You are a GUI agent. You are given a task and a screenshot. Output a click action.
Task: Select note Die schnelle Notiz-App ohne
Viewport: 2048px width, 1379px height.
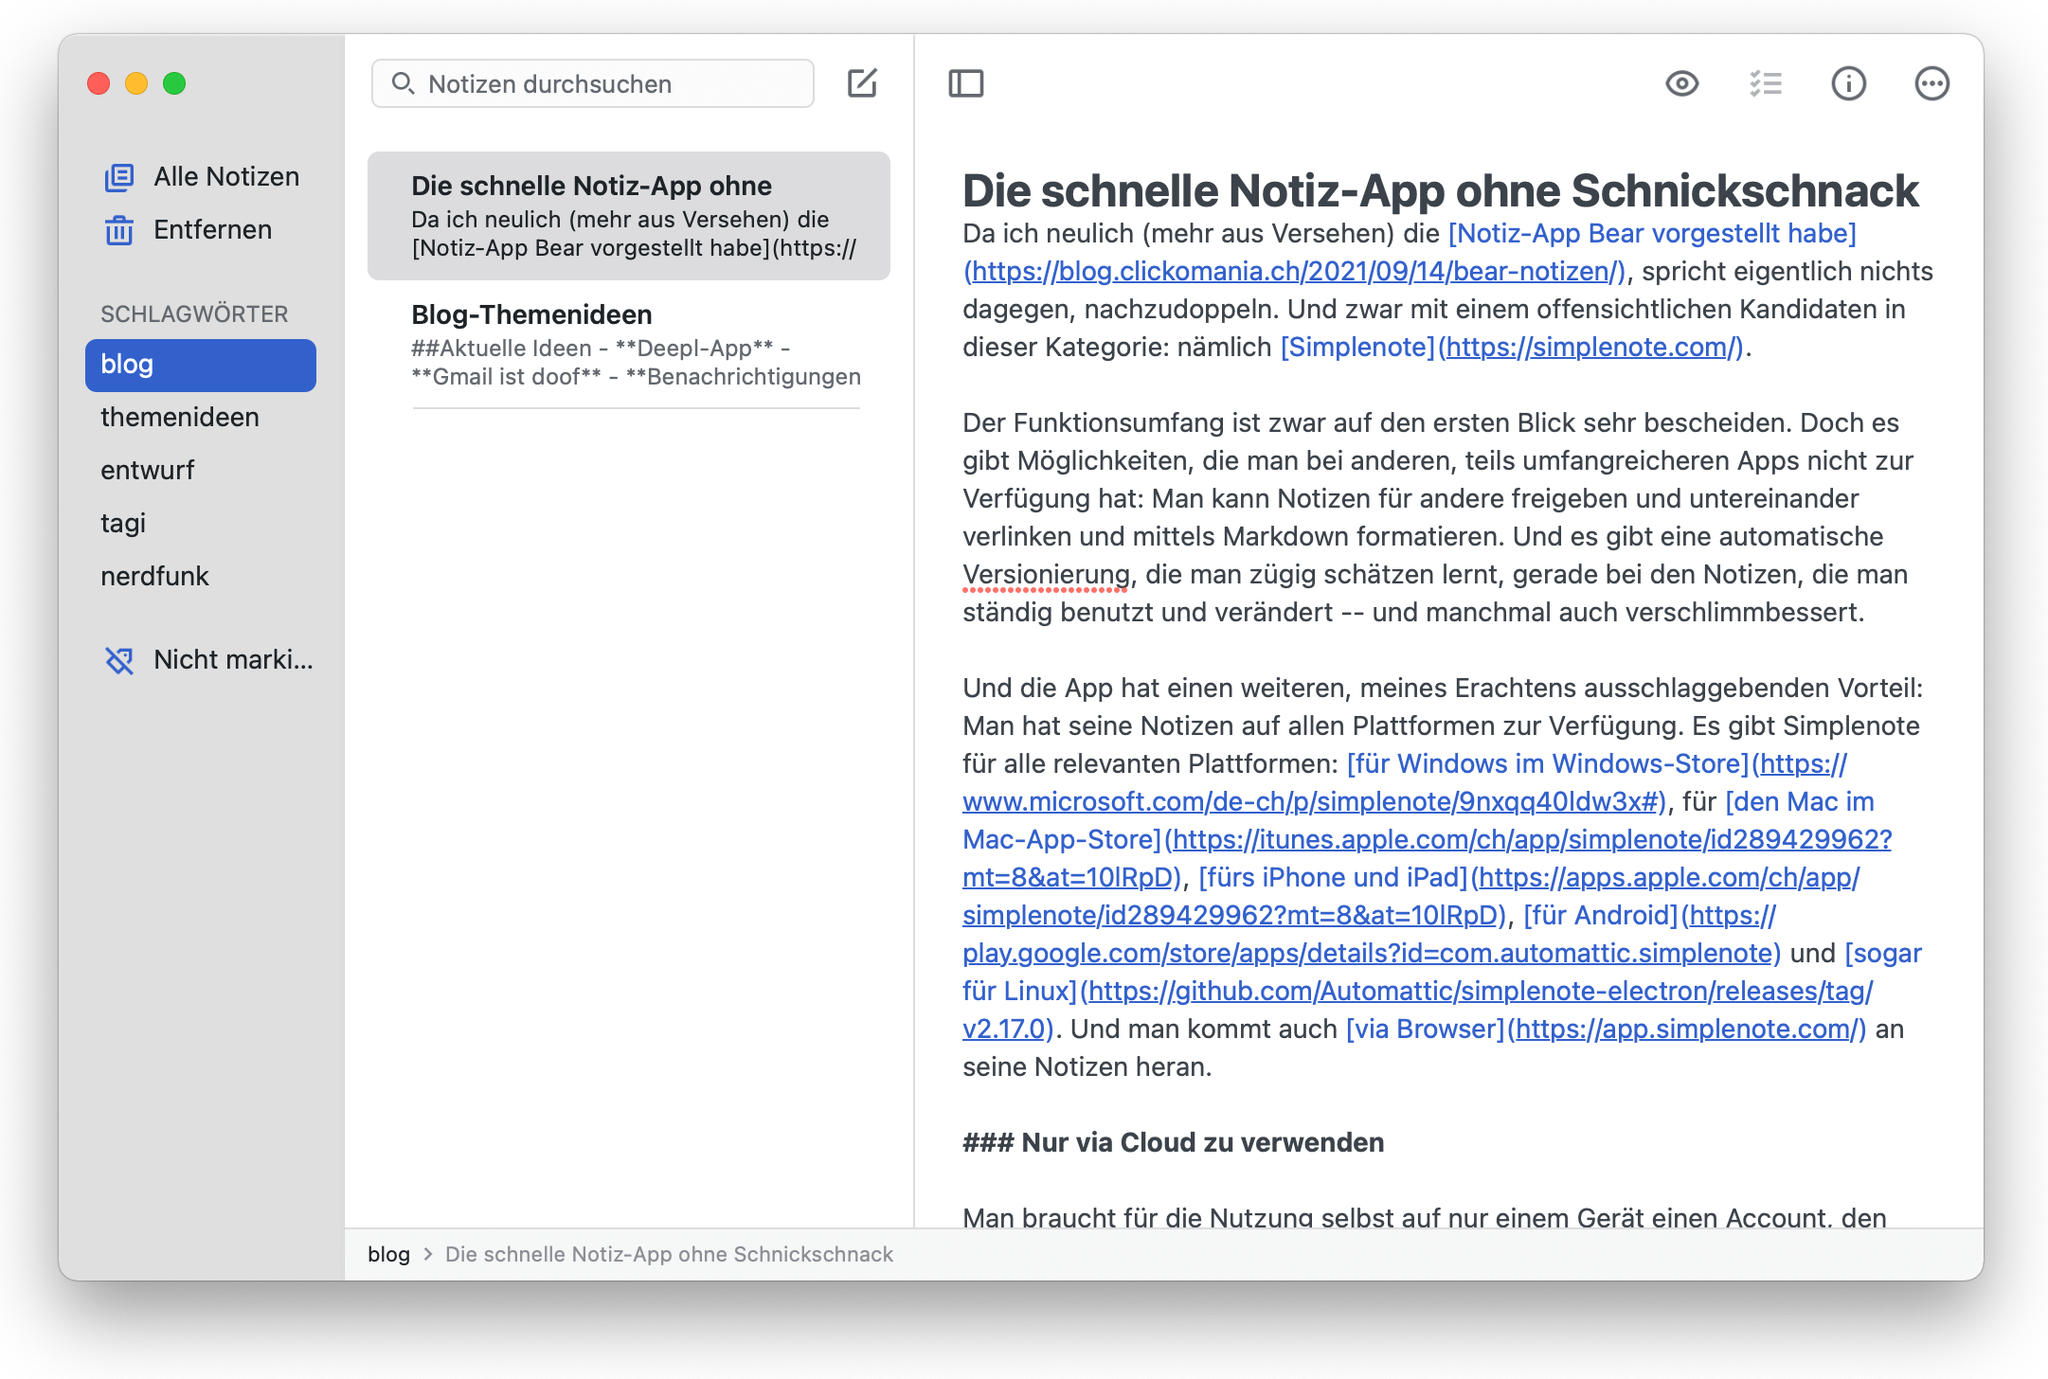[629, 216]
